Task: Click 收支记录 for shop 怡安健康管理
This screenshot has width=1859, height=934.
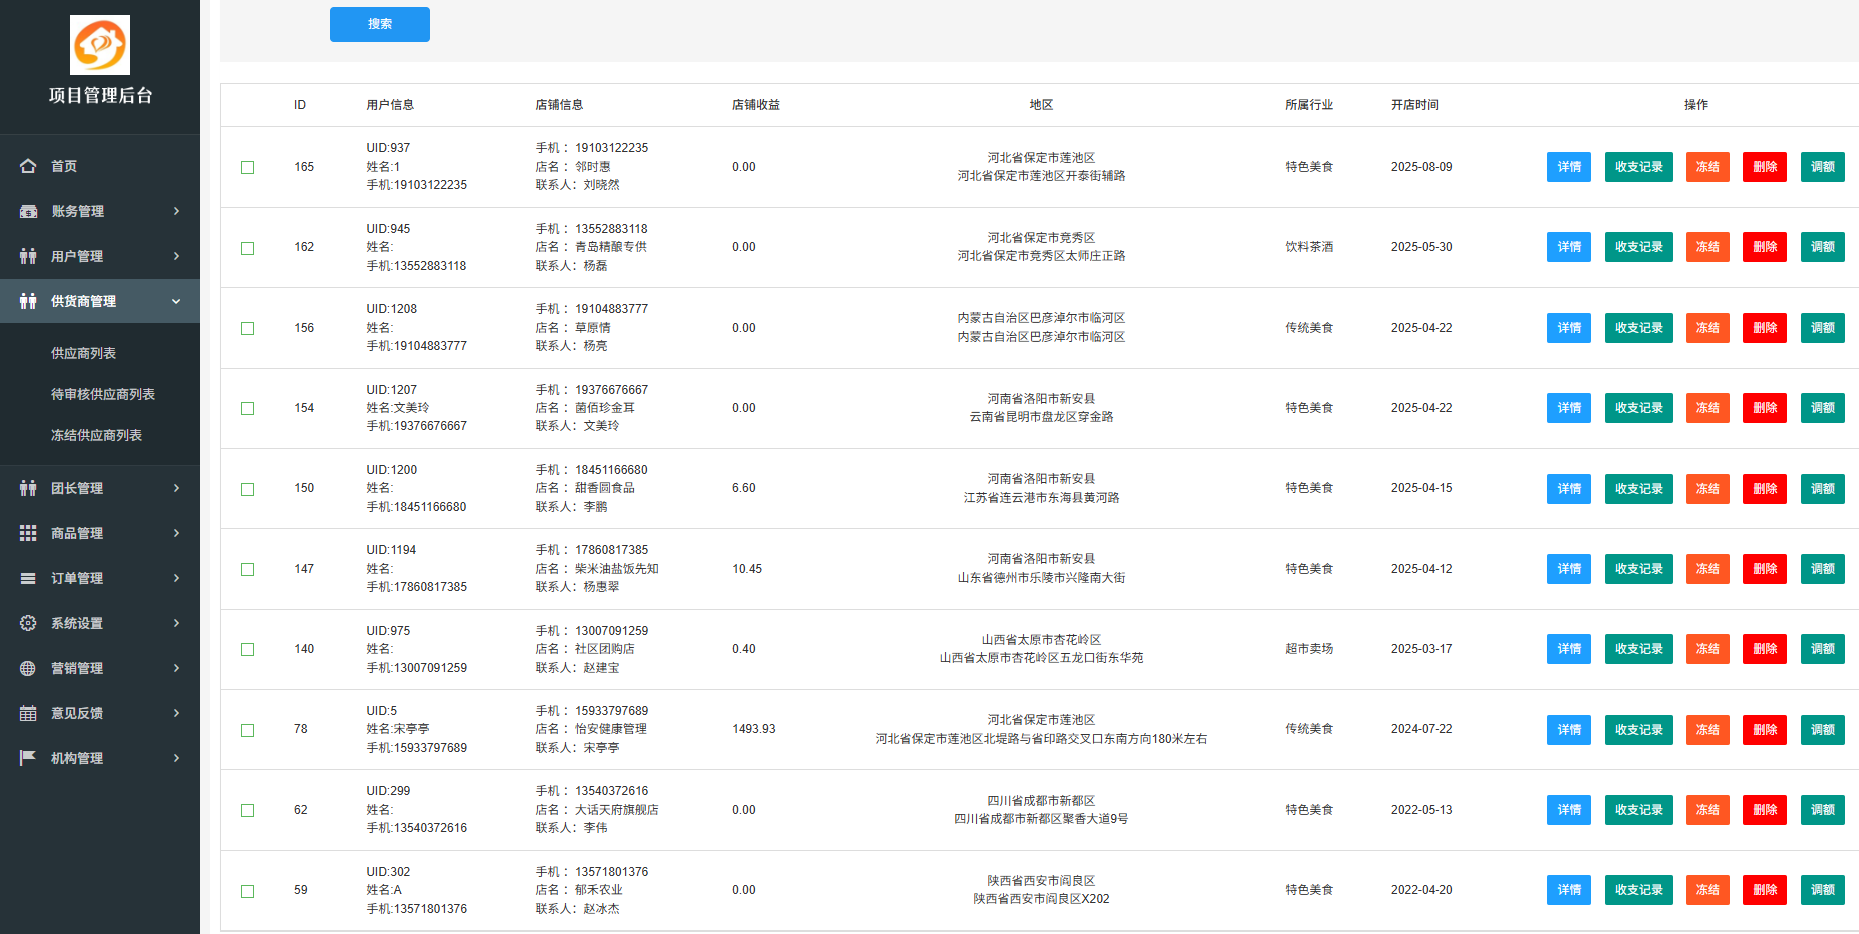Action: tap(1638, 730)
